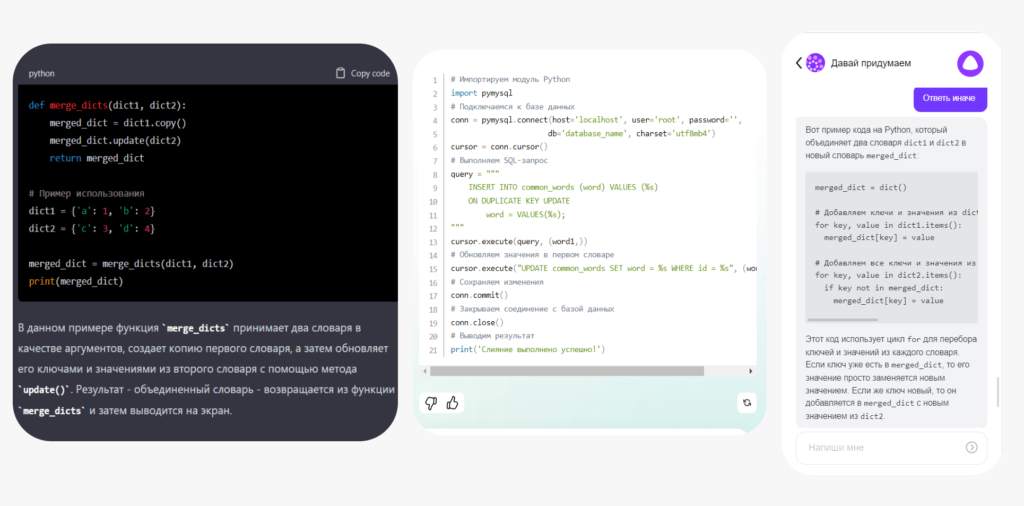
Task: Go back using the left chevron arrow
Action: [x=799, y=63]
